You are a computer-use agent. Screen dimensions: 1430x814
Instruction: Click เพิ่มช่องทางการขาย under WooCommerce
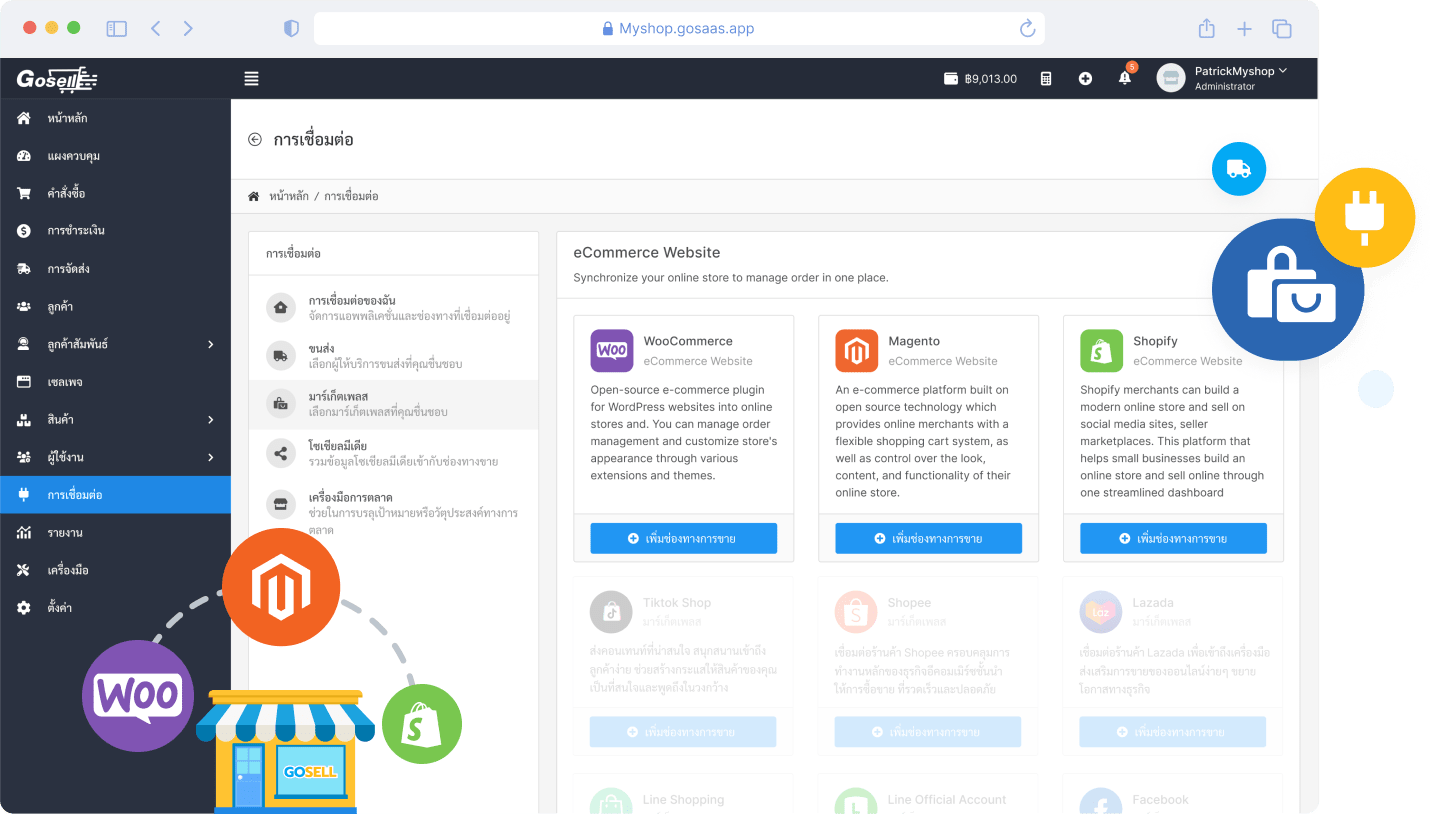pos(683,538)
